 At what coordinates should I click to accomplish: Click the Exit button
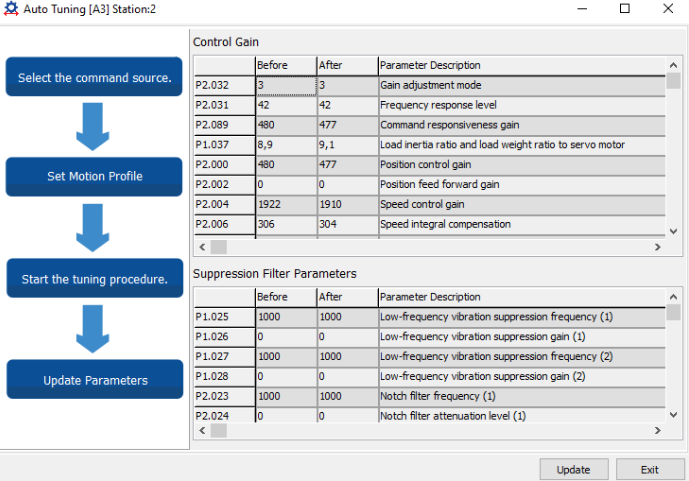649,469
